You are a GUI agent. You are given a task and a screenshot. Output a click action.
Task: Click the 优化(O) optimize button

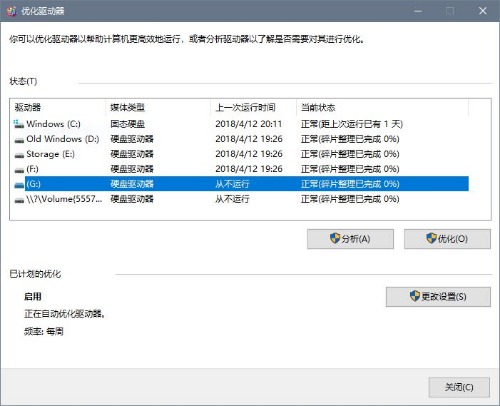(x=447, y=239)
